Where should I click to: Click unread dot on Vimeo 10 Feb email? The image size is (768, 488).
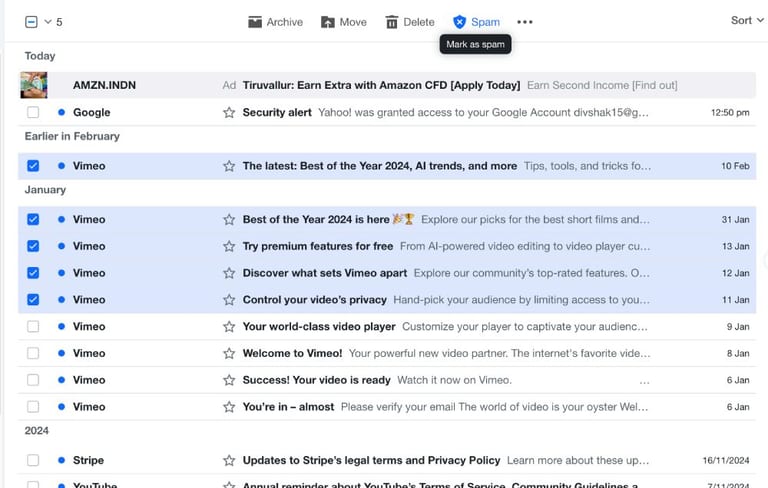coord(61,166)
